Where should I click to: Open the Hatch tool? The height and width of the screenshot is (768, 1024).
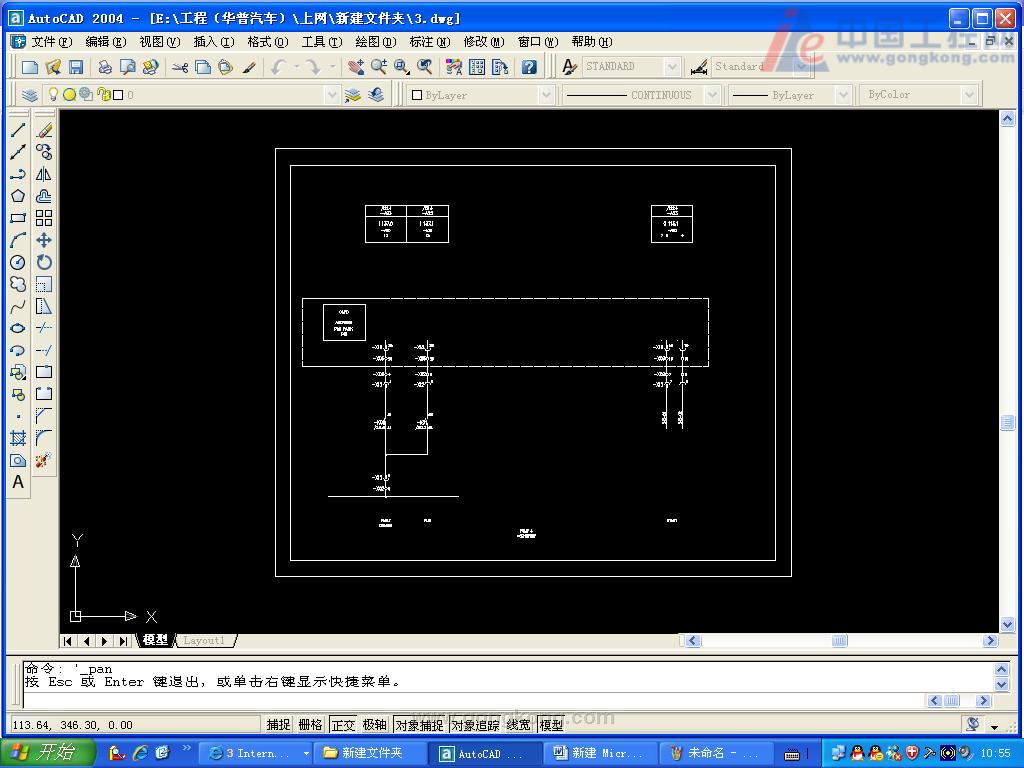tap(18, 438)
